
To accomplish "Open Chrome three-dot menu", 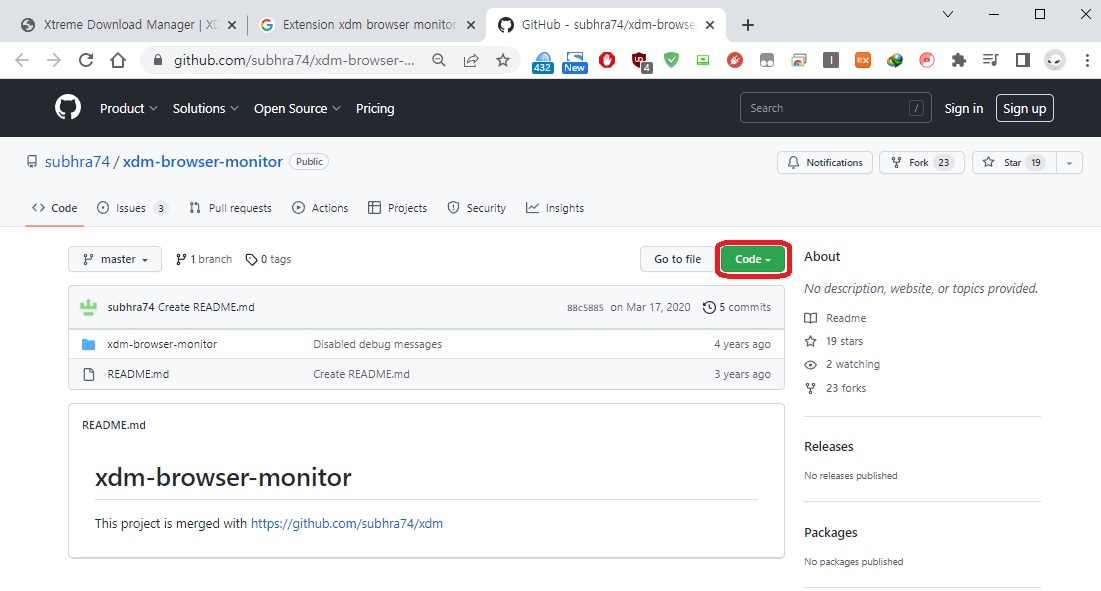I will click(x=1087, y=60).
